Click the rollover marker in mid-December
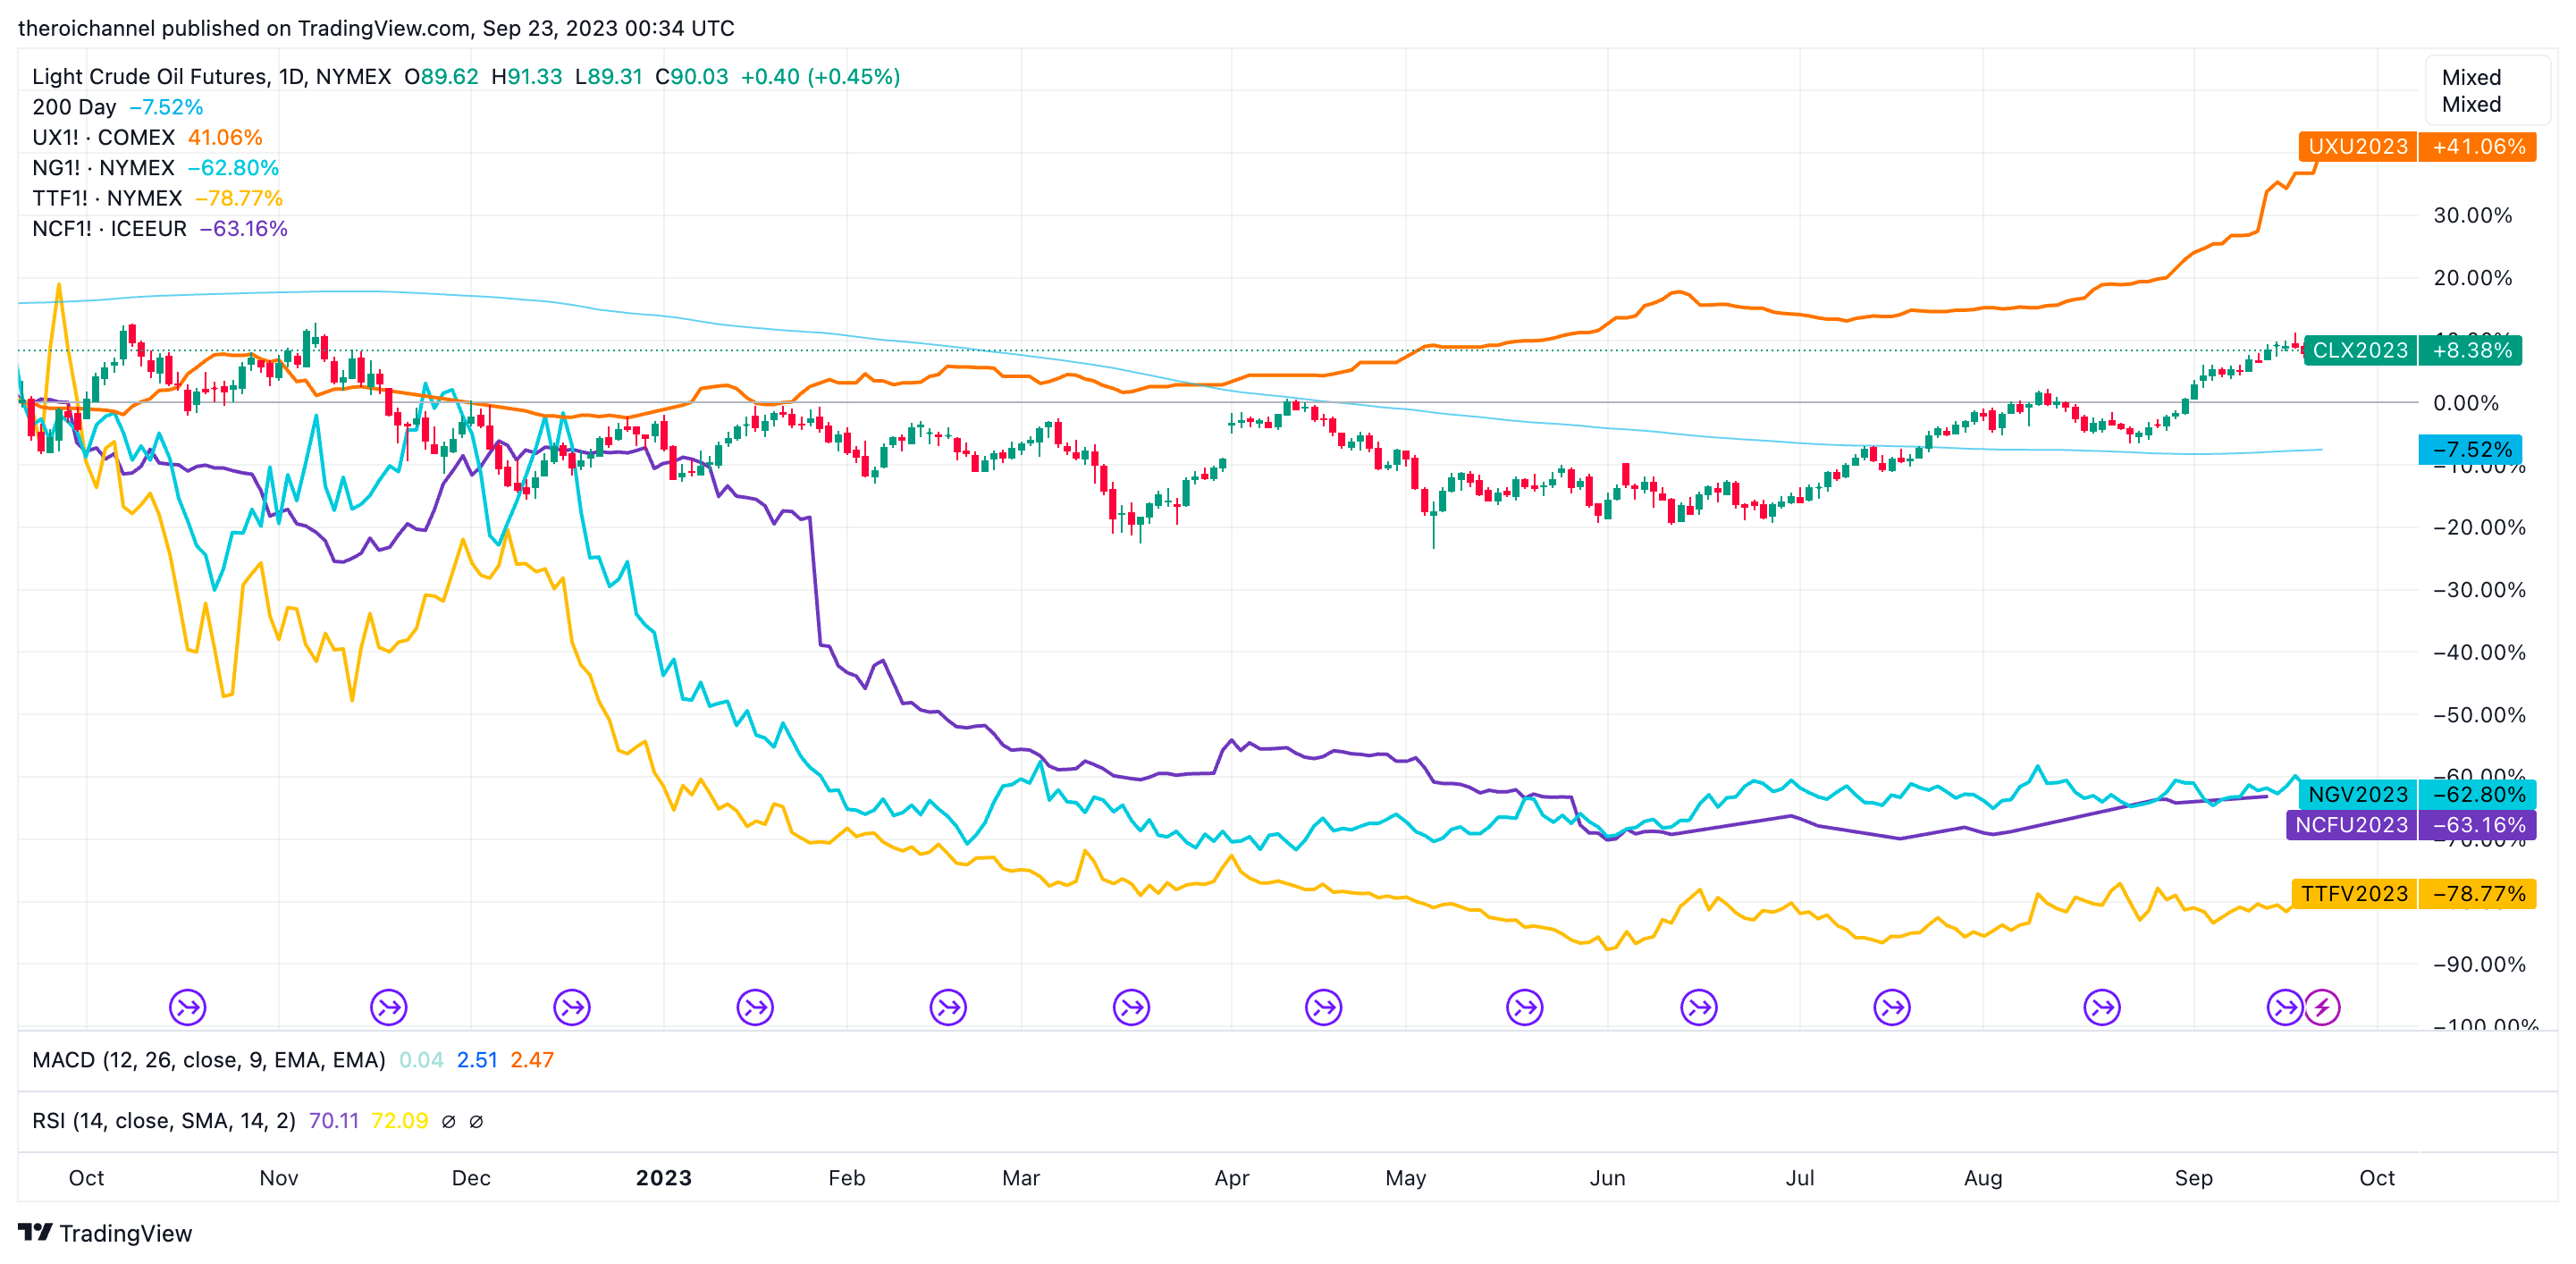Screen dimensions: 2576x1264 (x=572, y=1007)
